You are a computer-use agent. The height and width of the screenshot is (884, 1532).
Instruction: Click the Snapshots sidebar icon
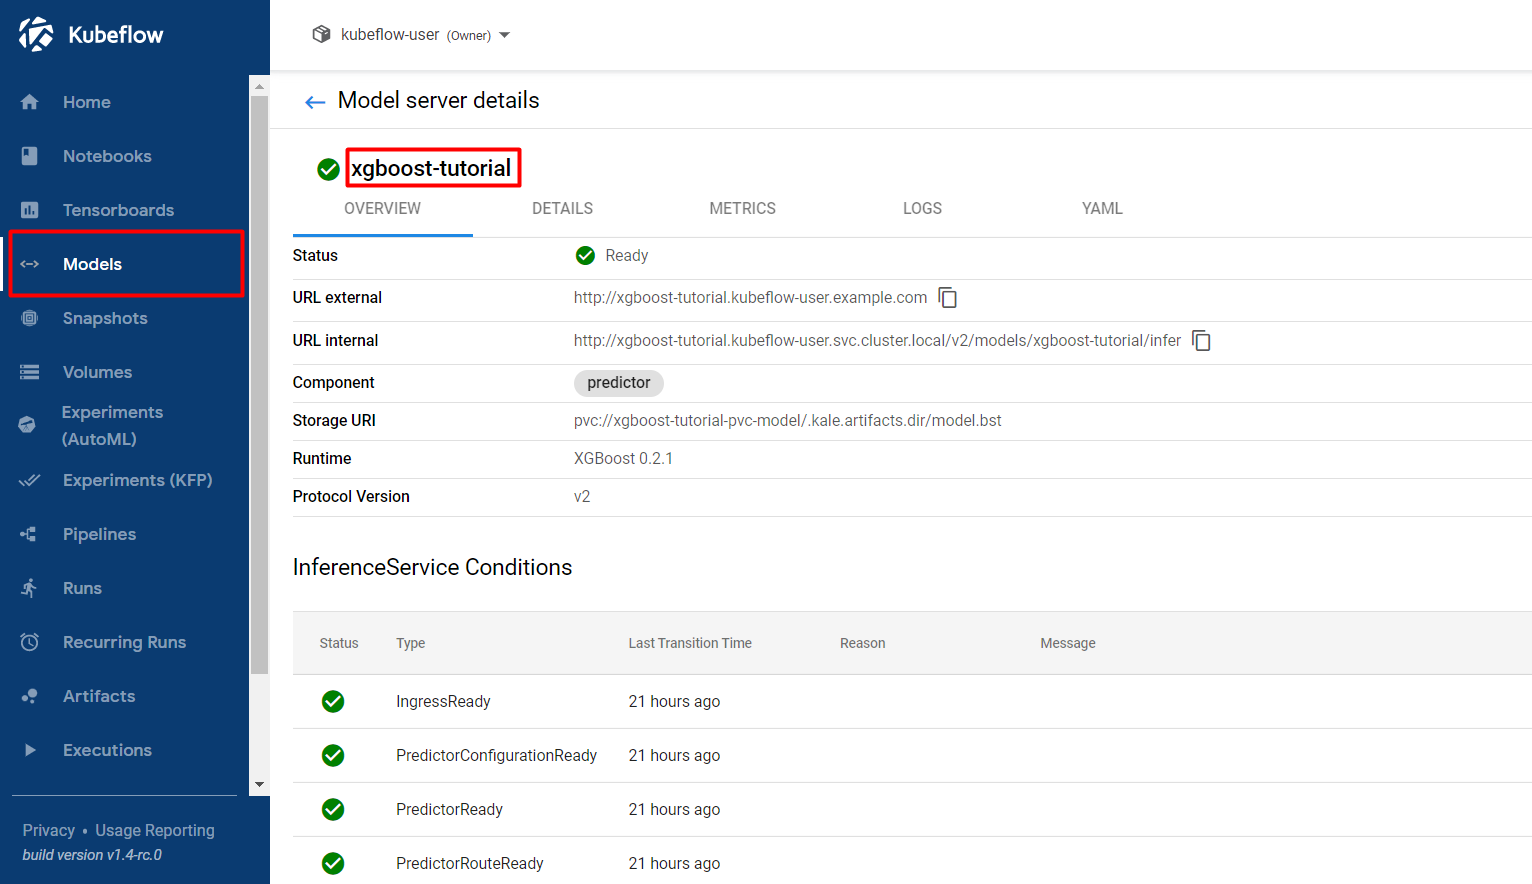click(x=30, y=318)
